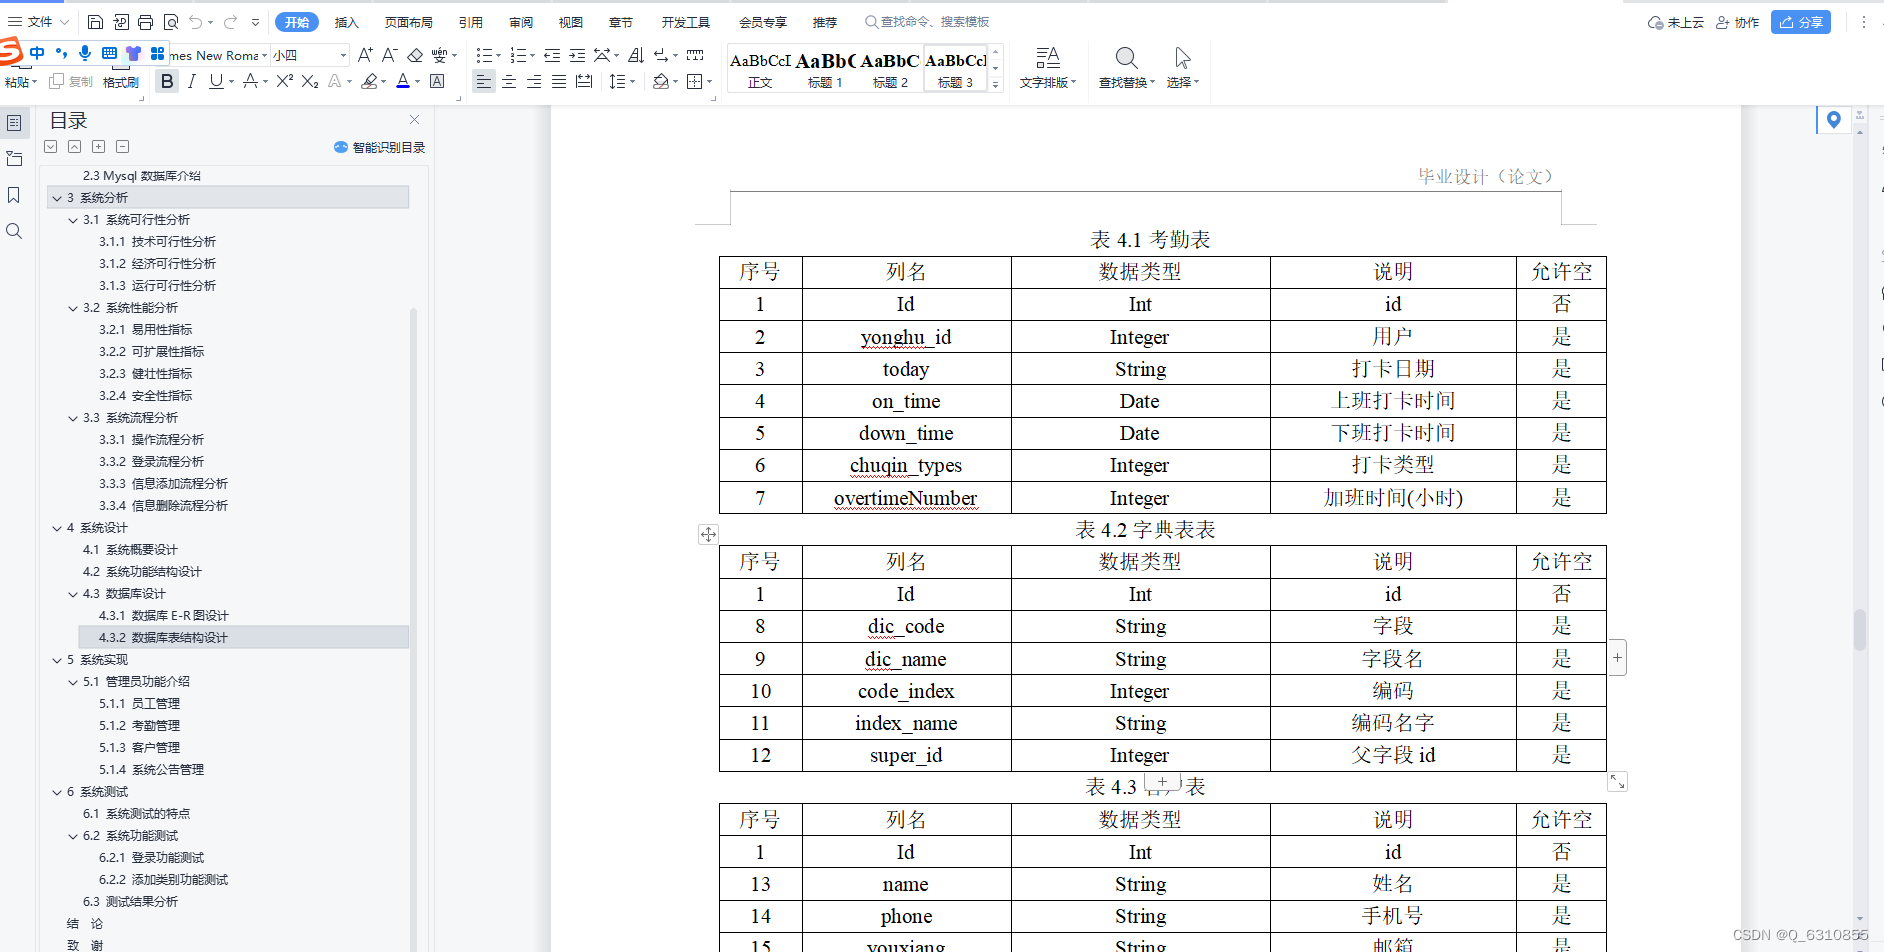
Task: Switch to 页面布局 ribbon tab
Action: (x=408, y=22)
